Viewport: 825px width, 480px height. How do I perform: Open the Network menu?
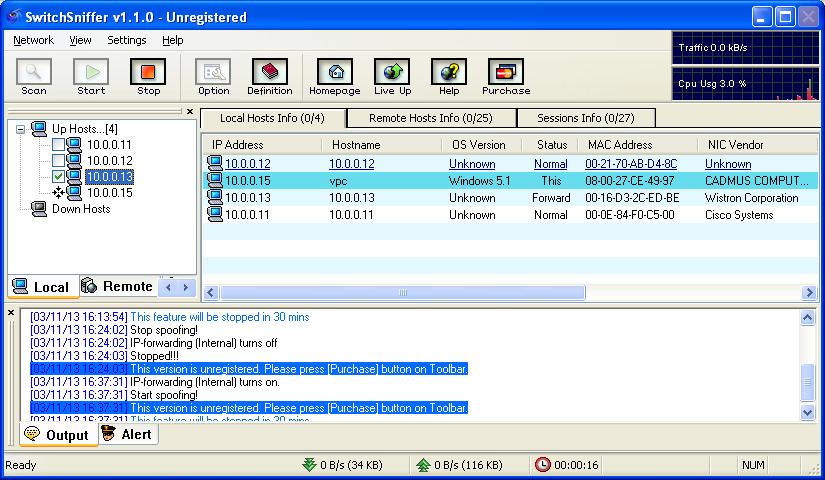click(x=34, y=40)
